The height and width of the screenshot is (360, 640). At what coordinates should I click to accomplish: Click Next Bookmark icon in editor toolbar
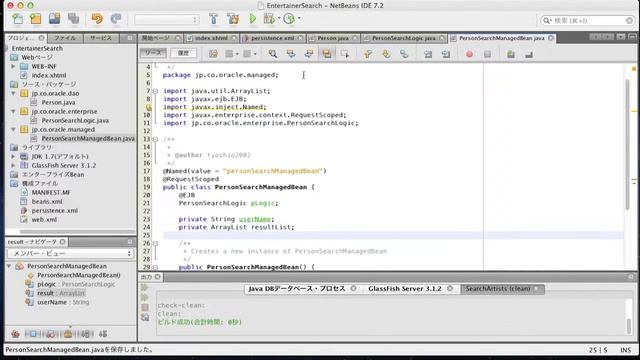click(x=386, y=54)
